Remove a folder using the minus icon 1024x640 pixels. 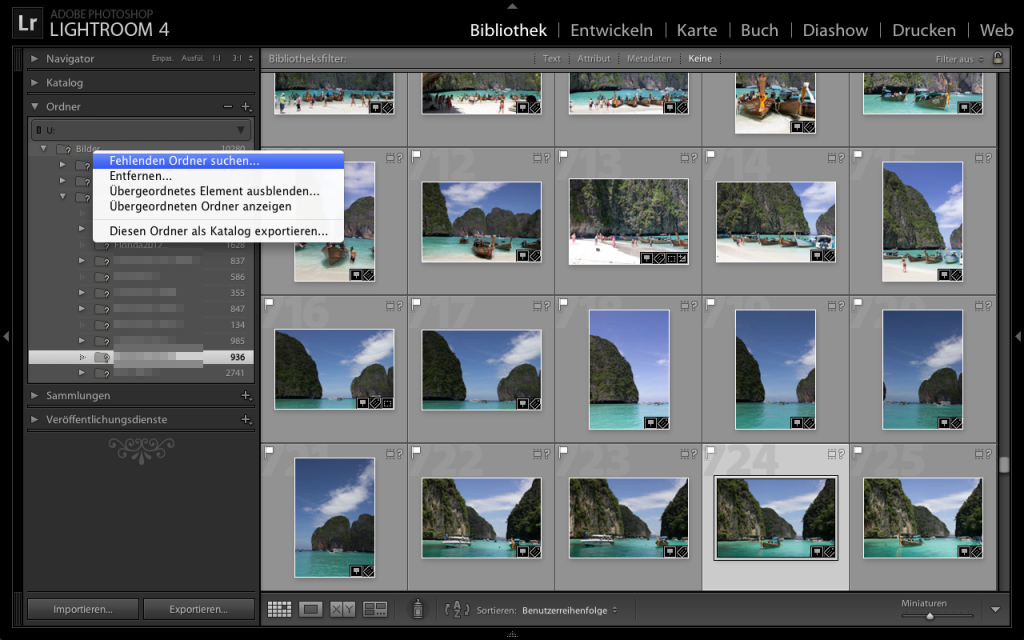coord(227,106)
